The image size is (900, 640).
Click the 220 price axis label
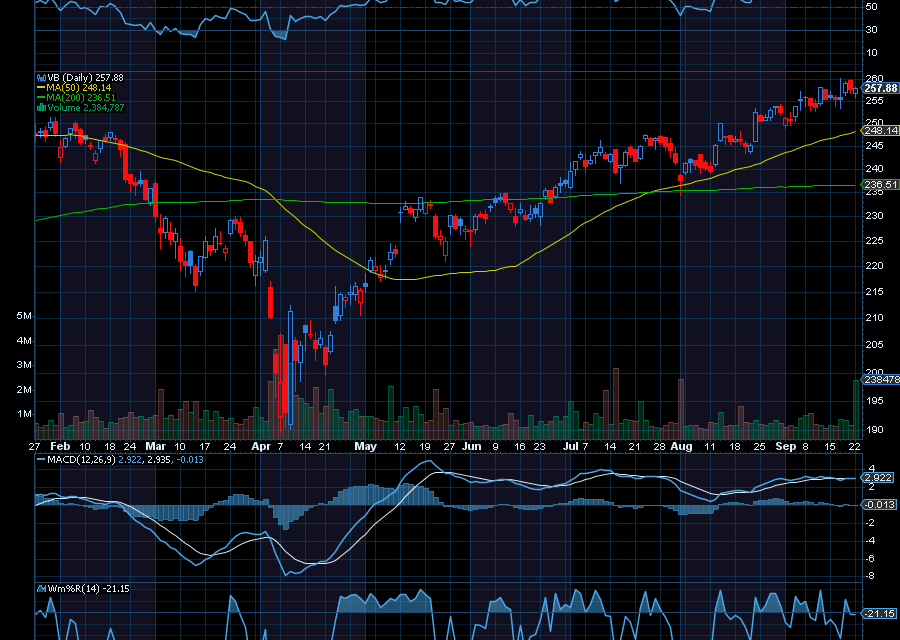point(874,266)
